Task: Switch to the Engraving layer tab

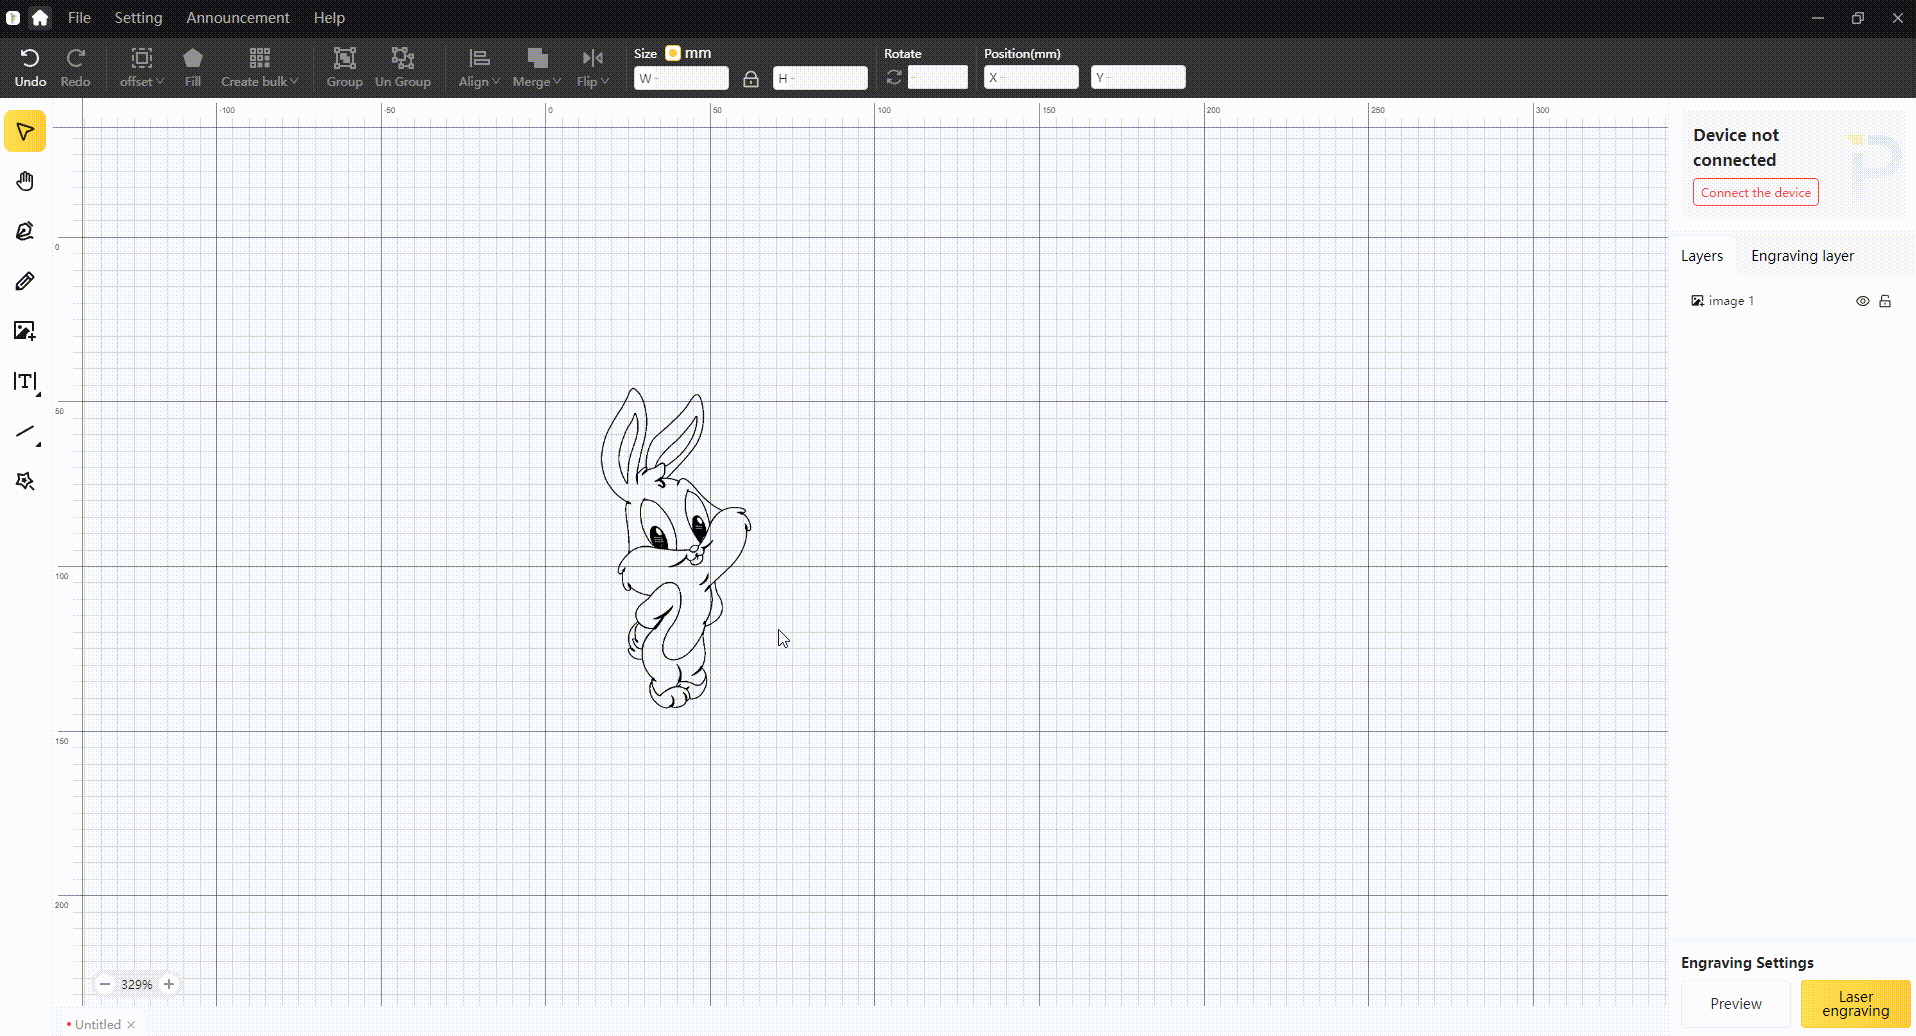Action: [x=1802, y=256]
